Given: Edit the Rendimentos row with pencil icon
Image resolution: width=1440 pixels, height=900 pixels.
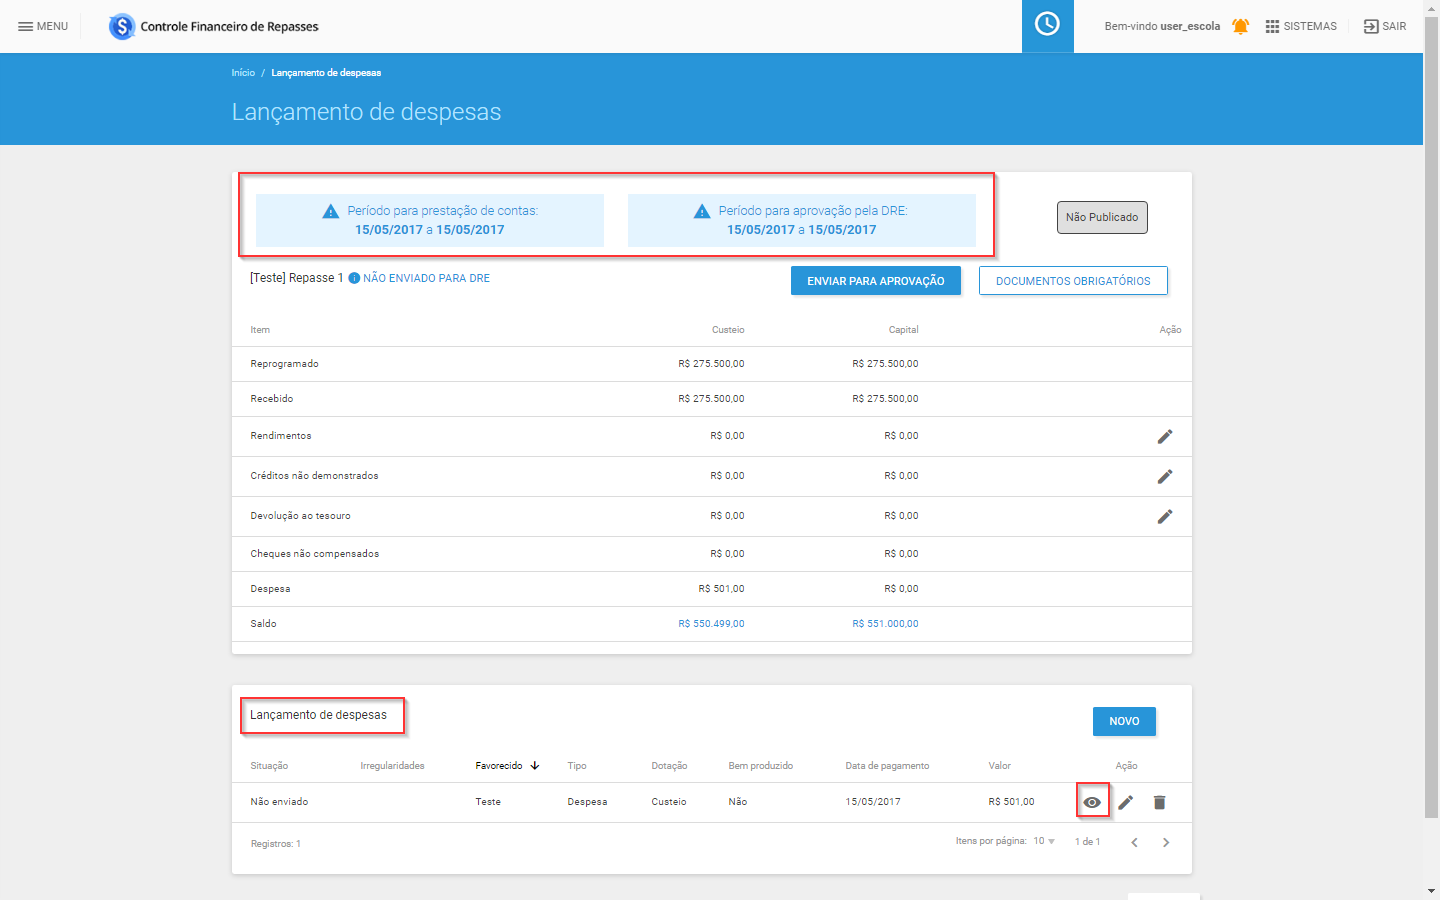Looking at the screenshot, I should point(1164,437).
